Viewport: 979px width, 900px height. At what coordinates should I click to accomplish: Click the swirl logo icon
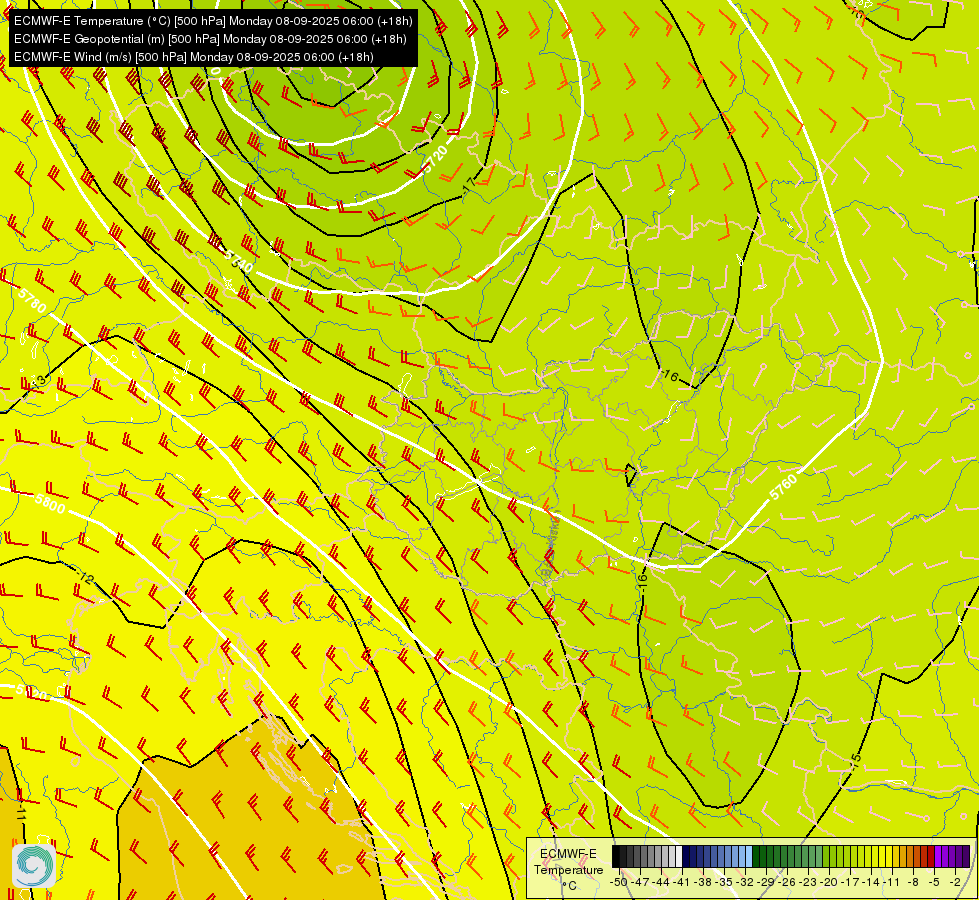pyautogui.click(x=33, y=866)
